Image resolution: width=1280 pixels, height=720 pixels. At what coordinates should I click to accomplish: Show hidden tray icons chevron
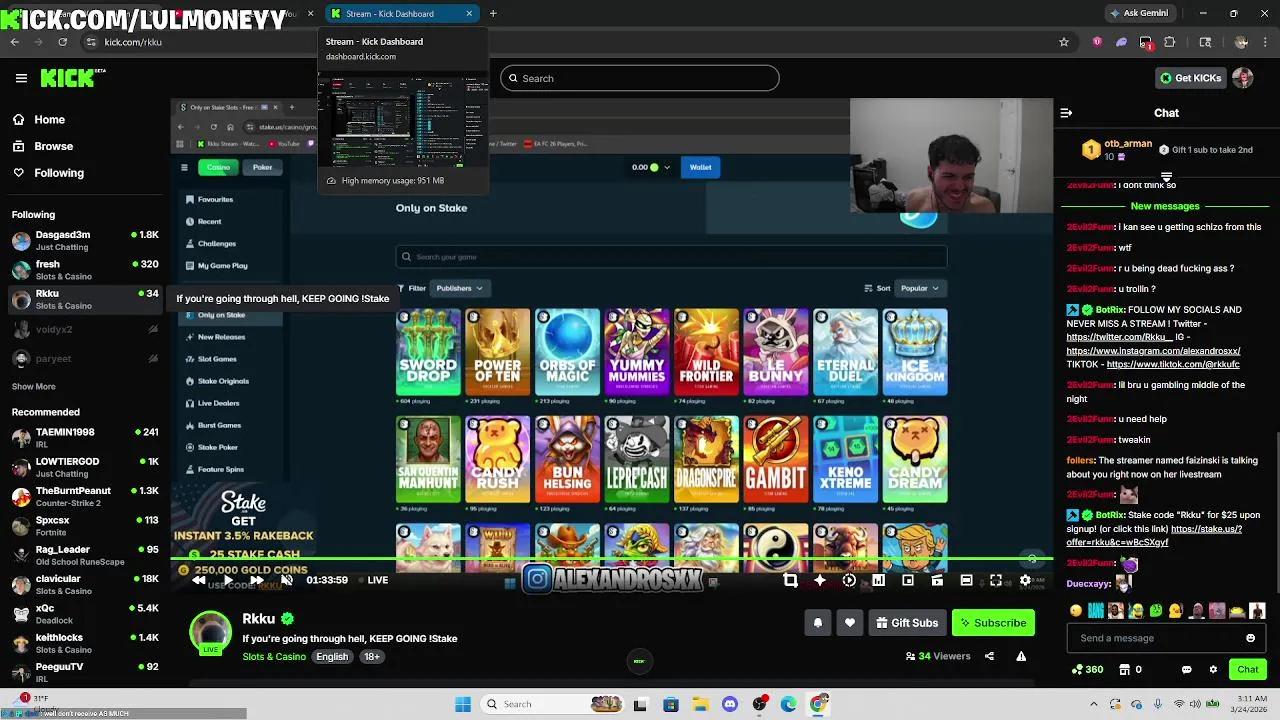(x=1093, y=704)
